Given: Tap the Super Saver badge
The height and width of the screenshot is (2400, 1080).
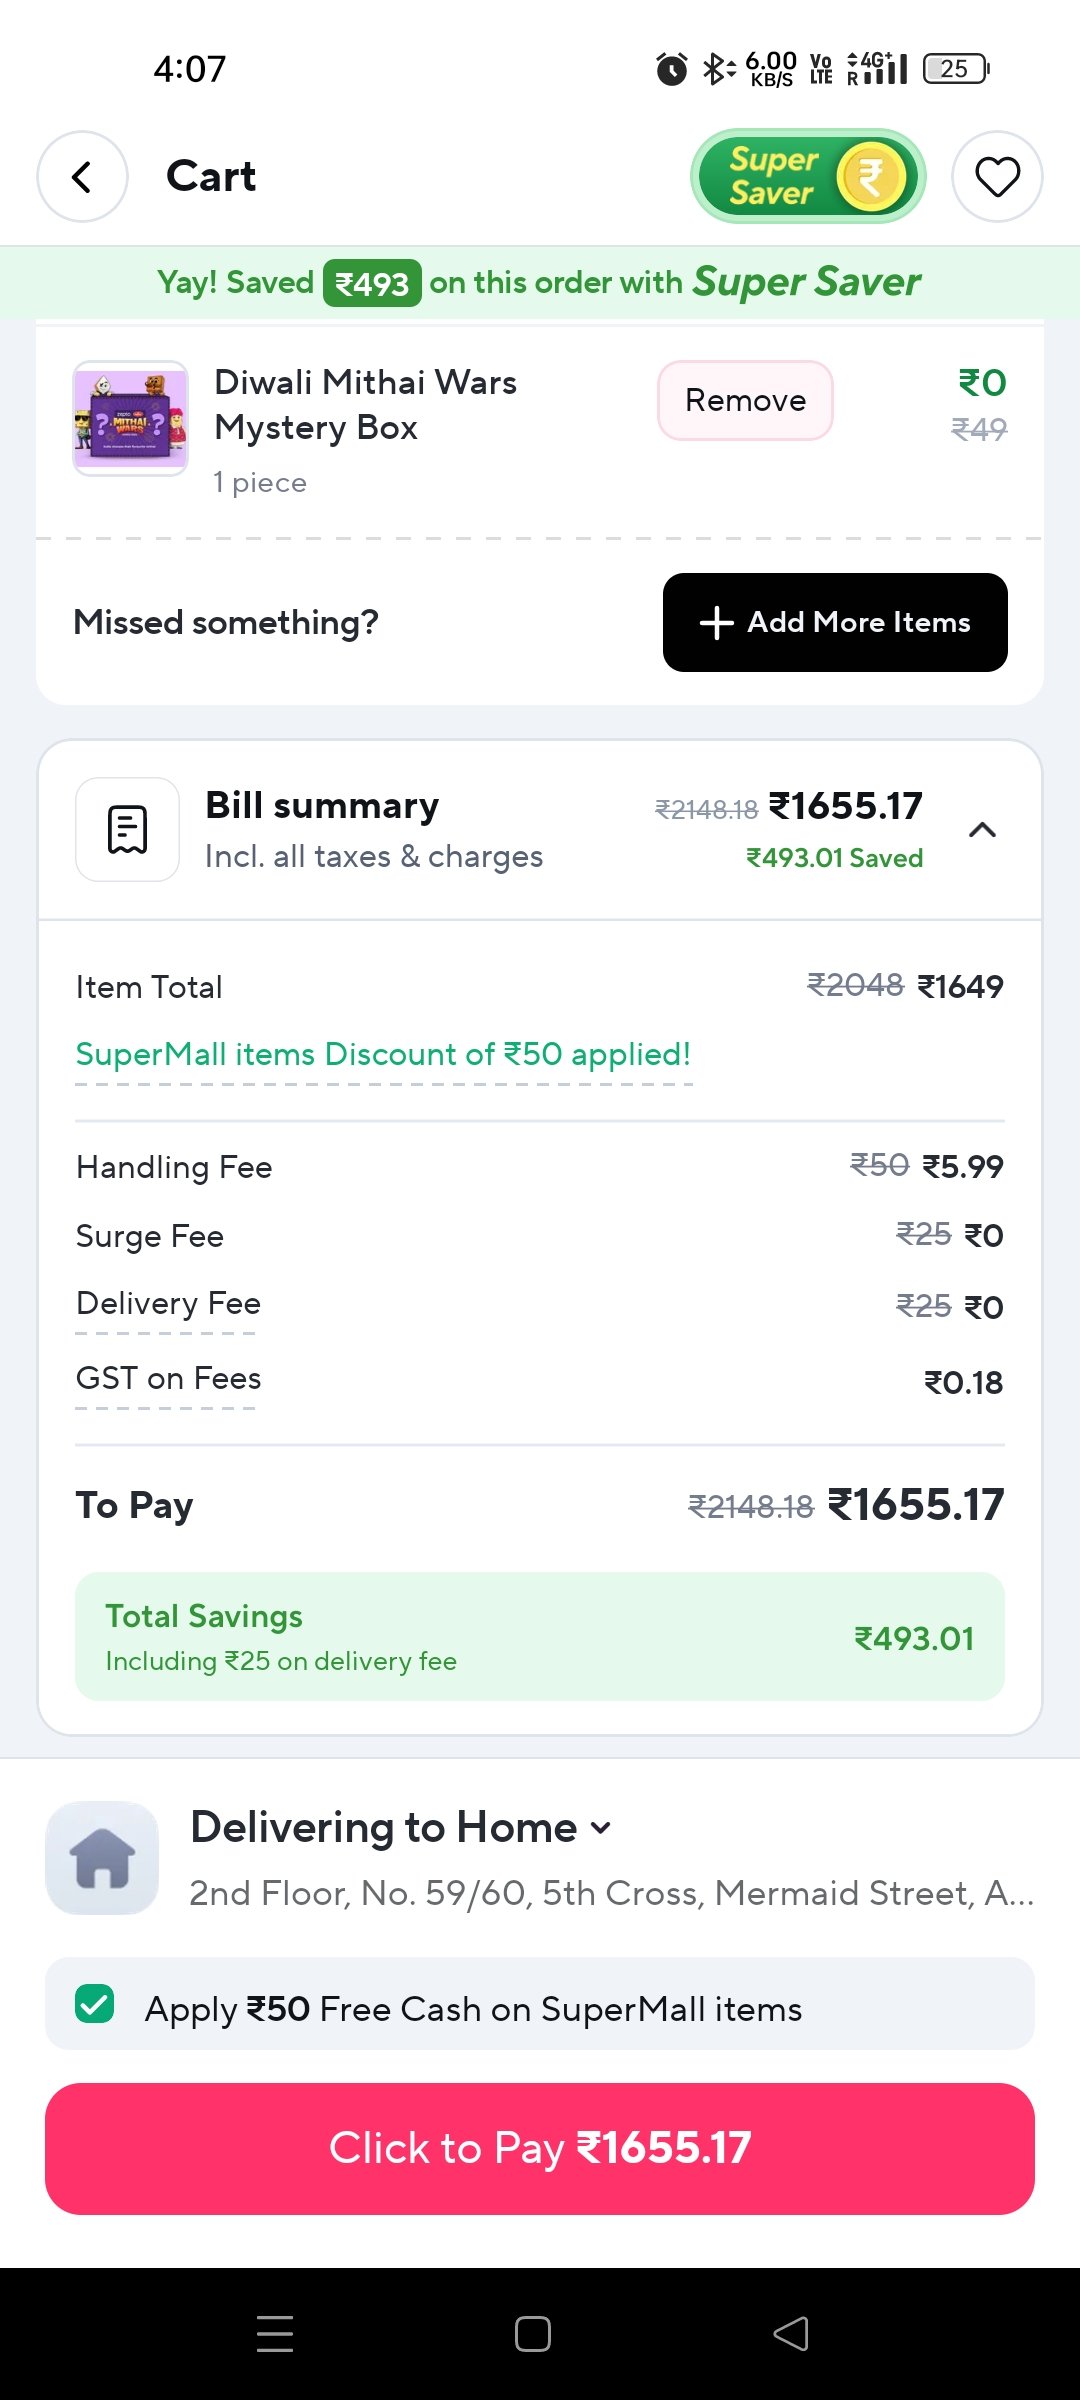Looking at the screenshot, I should [x=808, y=177].
